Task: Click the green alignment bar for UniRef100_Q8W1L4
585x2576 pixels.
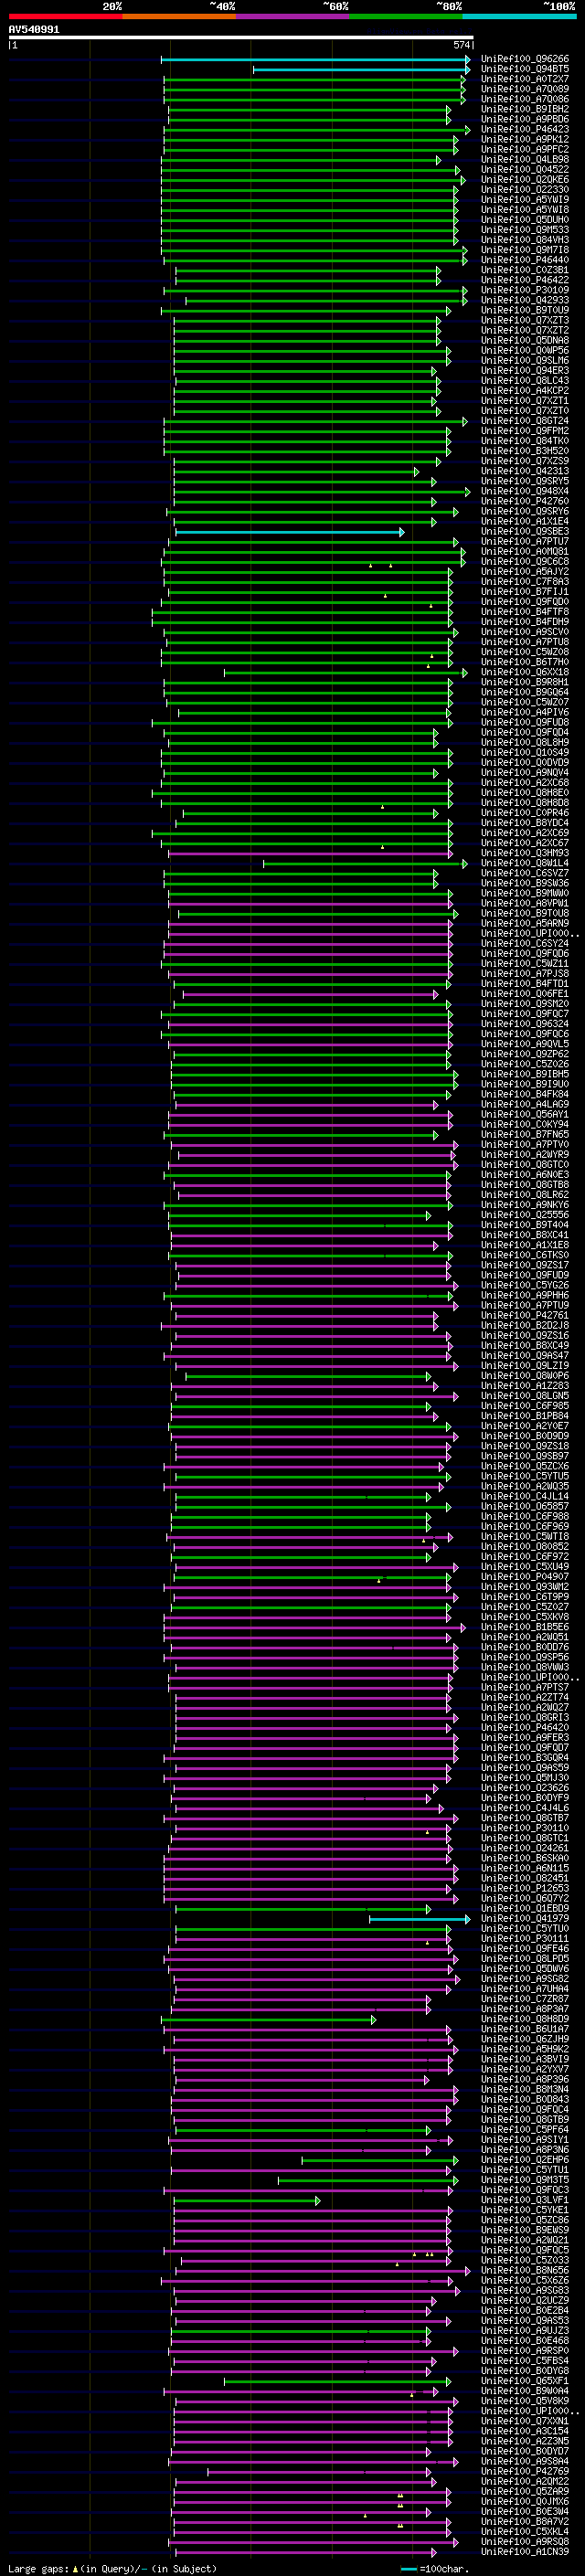Action: tap(365, 864)
